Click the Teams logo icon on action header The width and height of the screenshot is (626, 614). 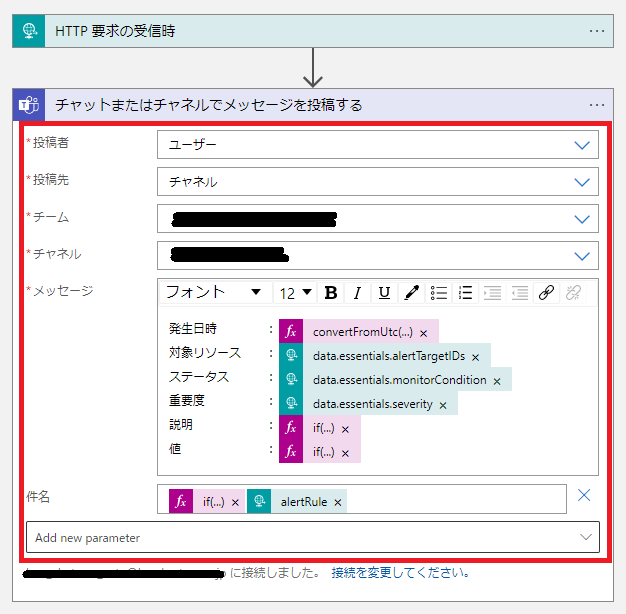point(29,105)
